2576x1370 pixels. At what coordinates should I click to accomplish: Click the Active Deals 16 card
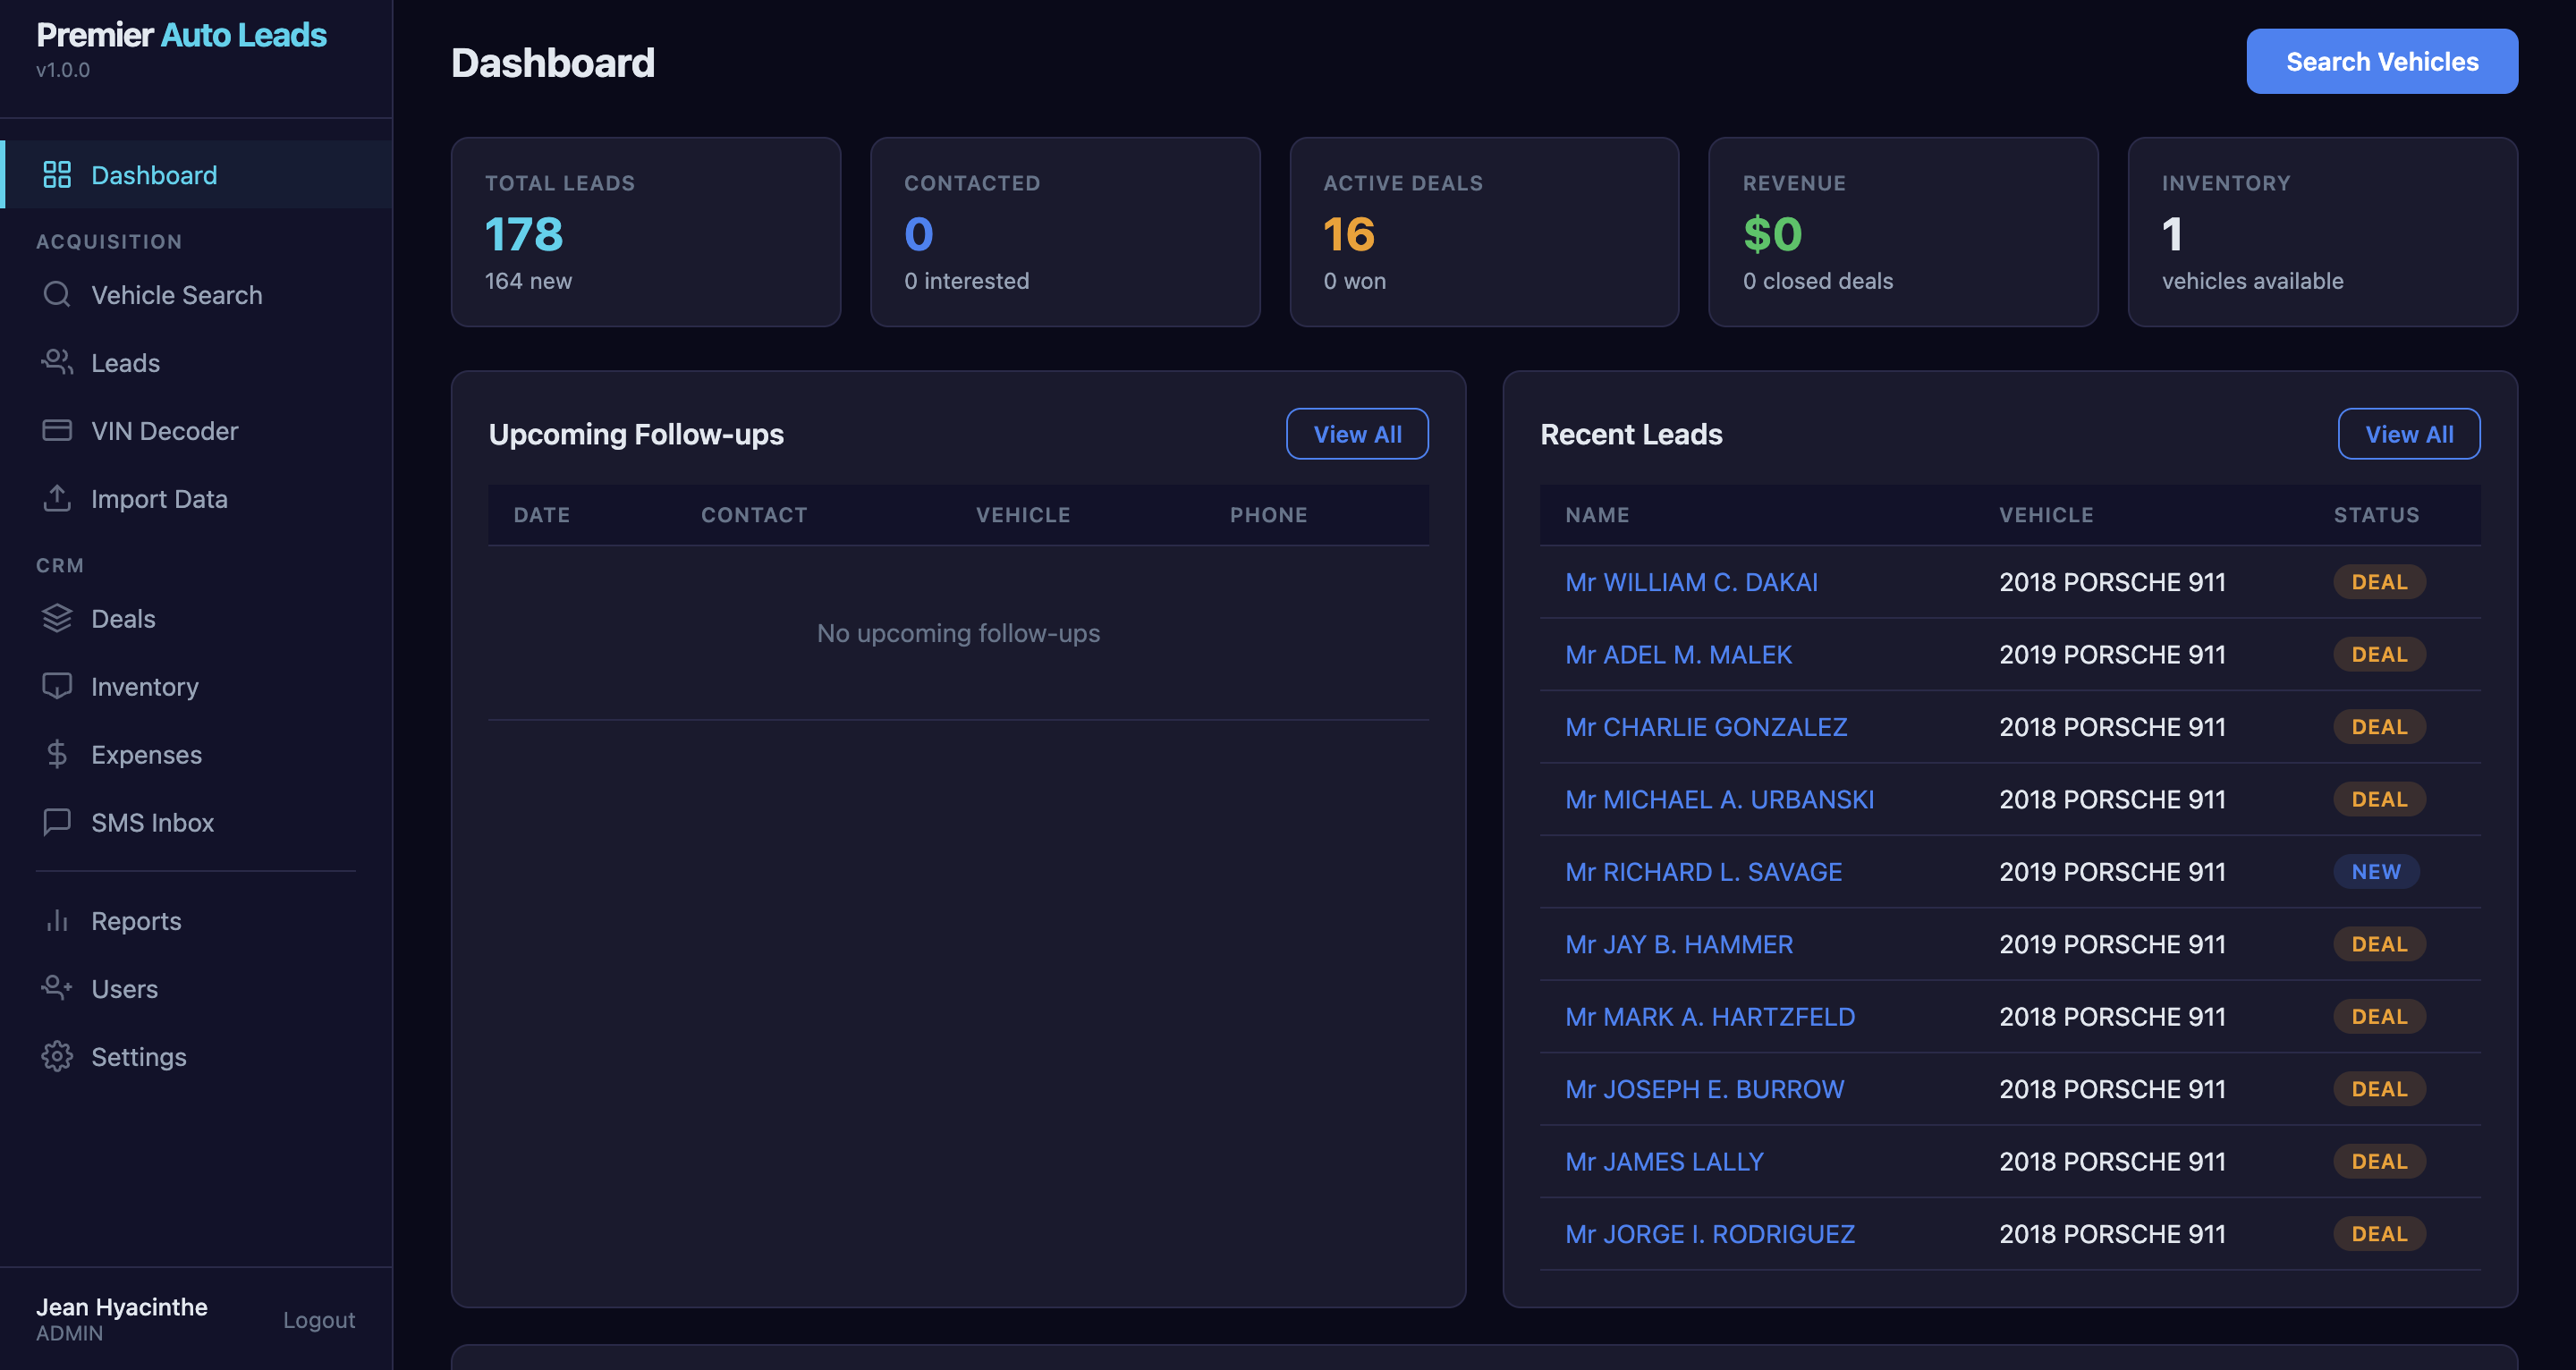(x=1484, y=232)
